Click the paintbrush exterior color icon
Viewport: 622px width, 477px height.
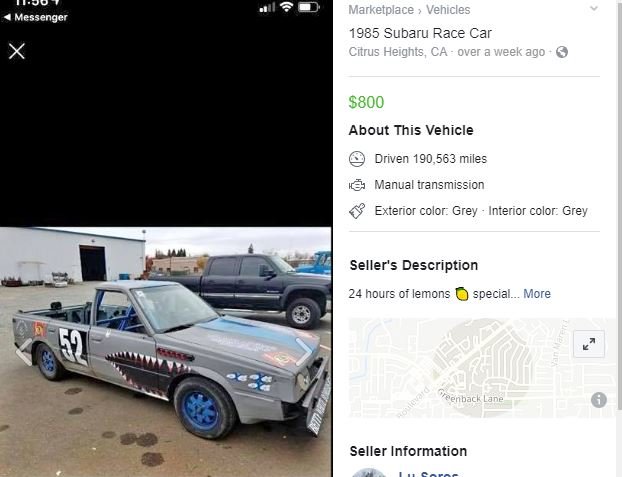coord(357,211)
